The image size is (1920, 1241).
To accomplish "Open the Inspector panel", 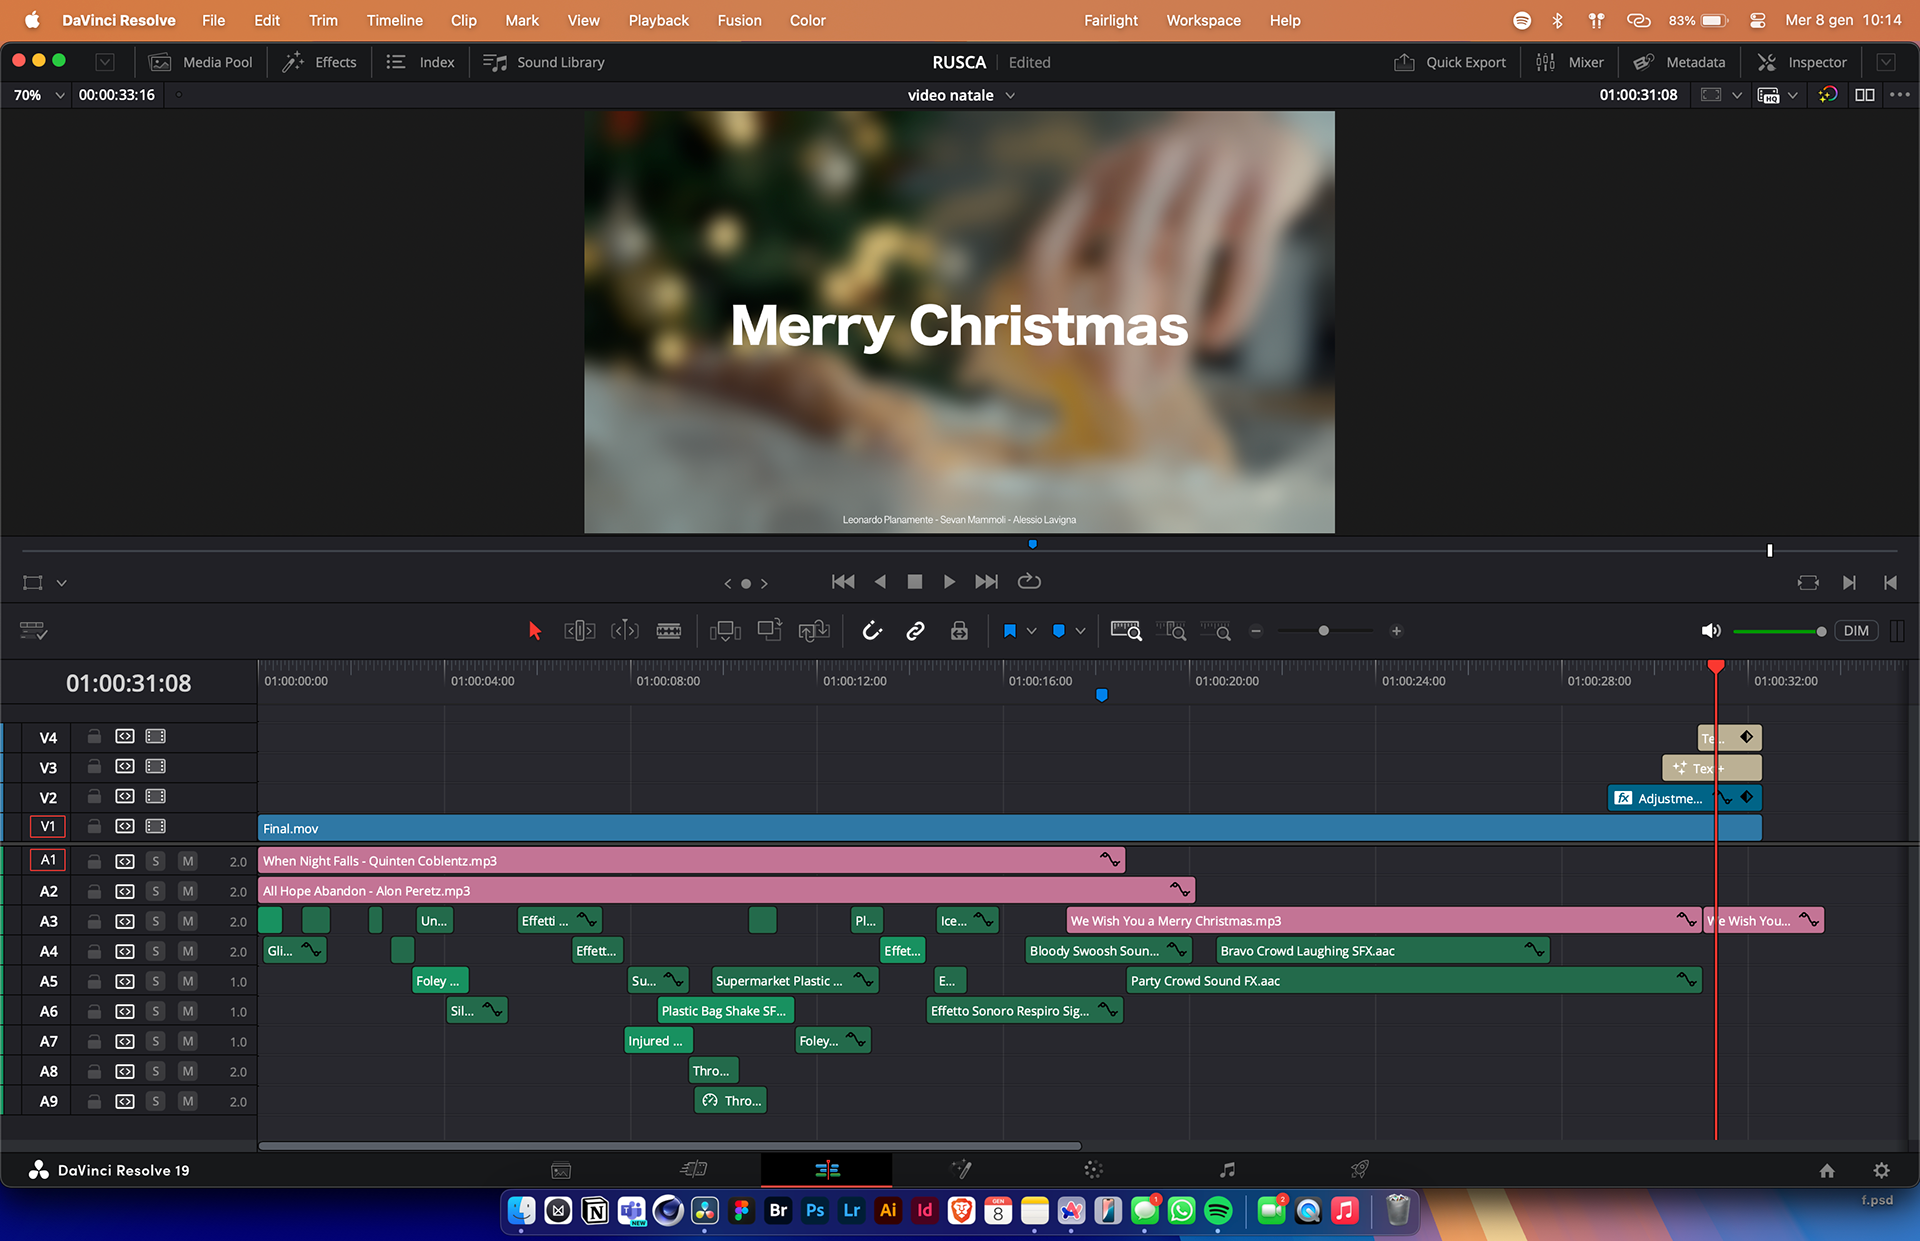I will pos(1802,62).
